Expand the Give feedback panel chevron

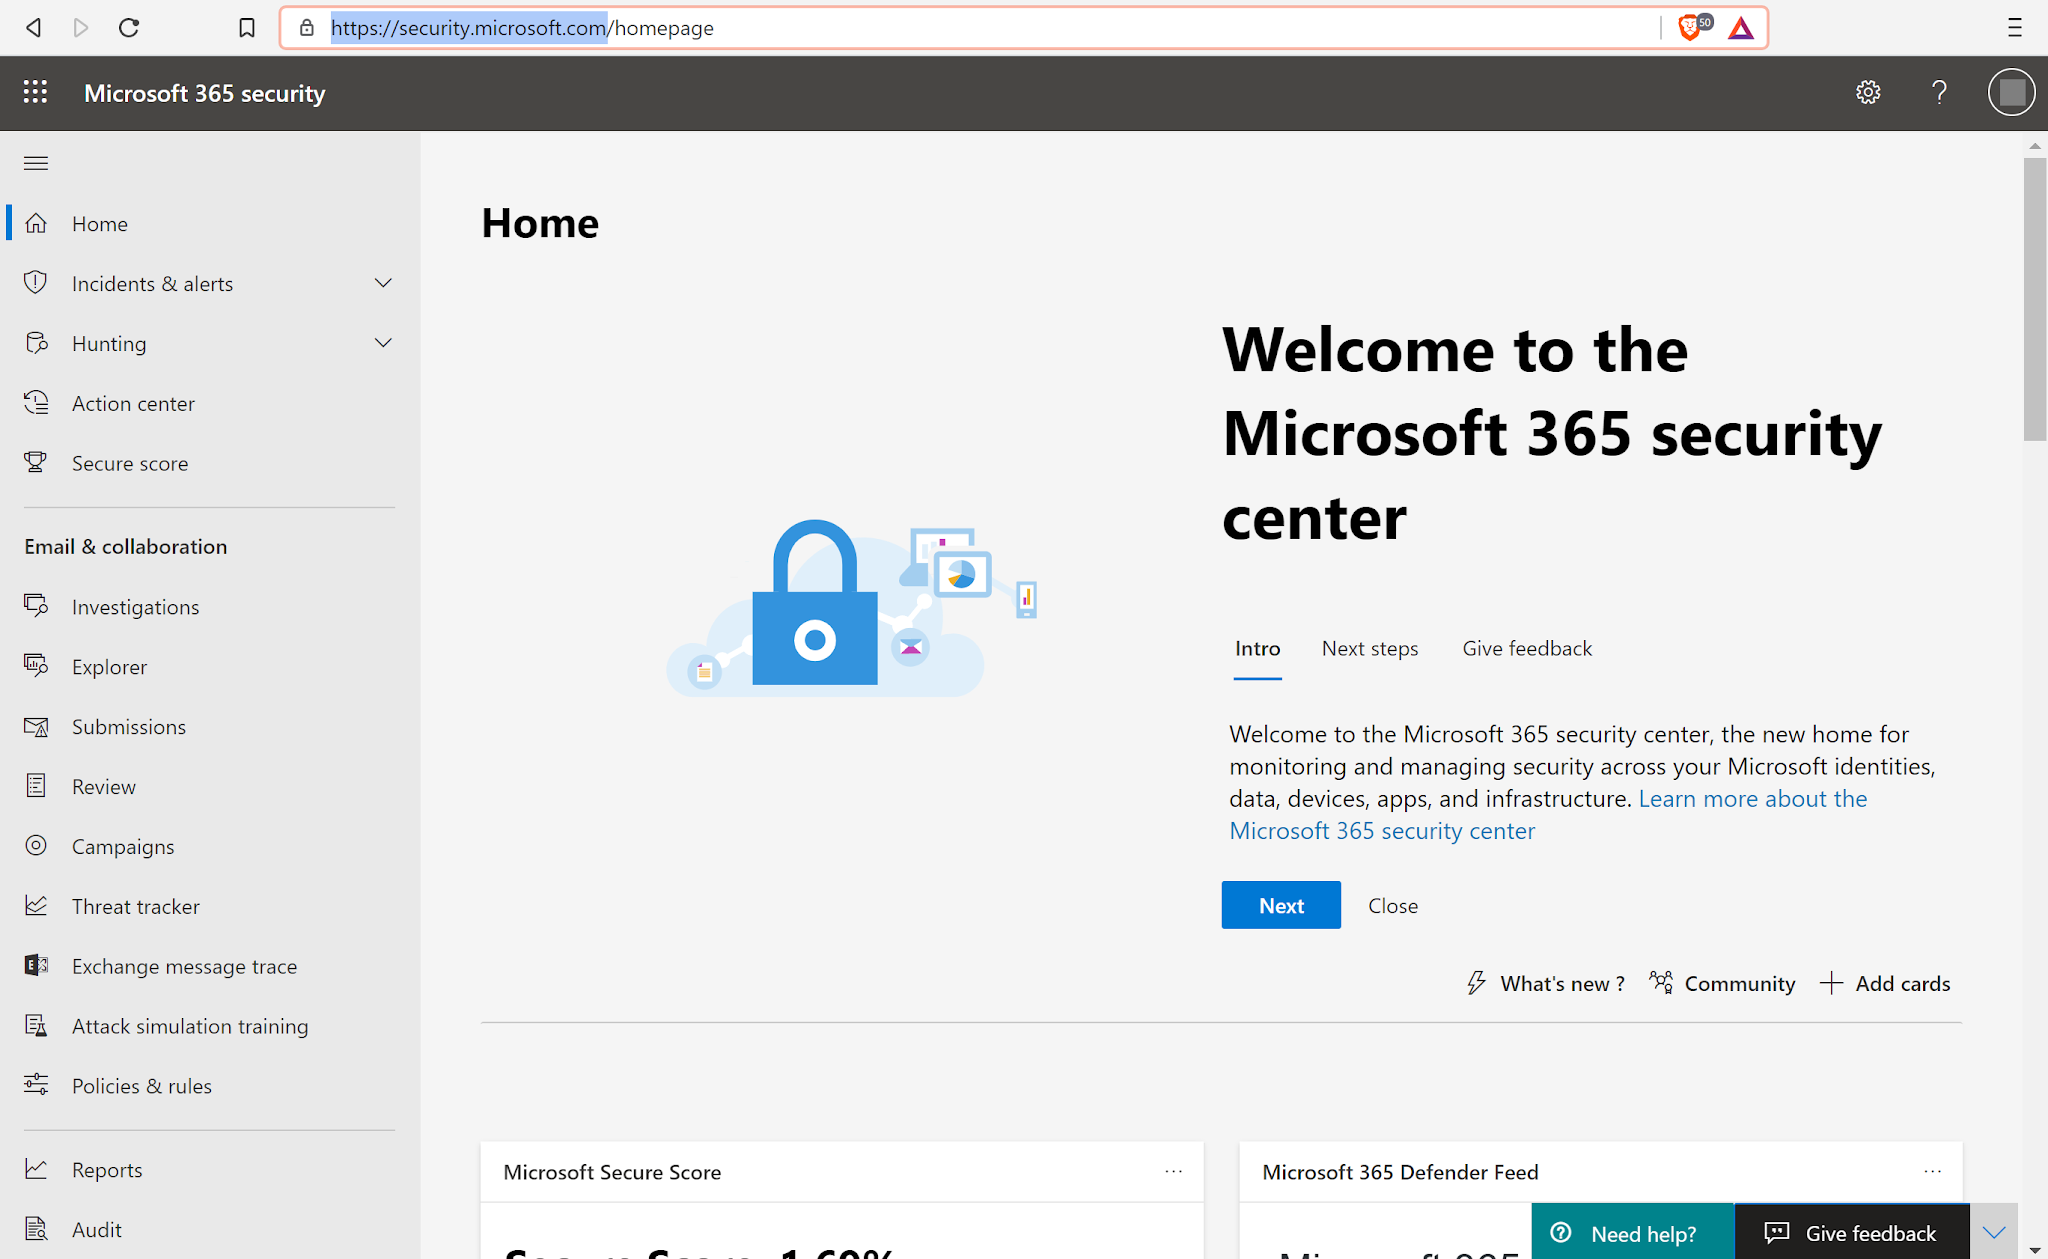(x=1994, y=1232)
